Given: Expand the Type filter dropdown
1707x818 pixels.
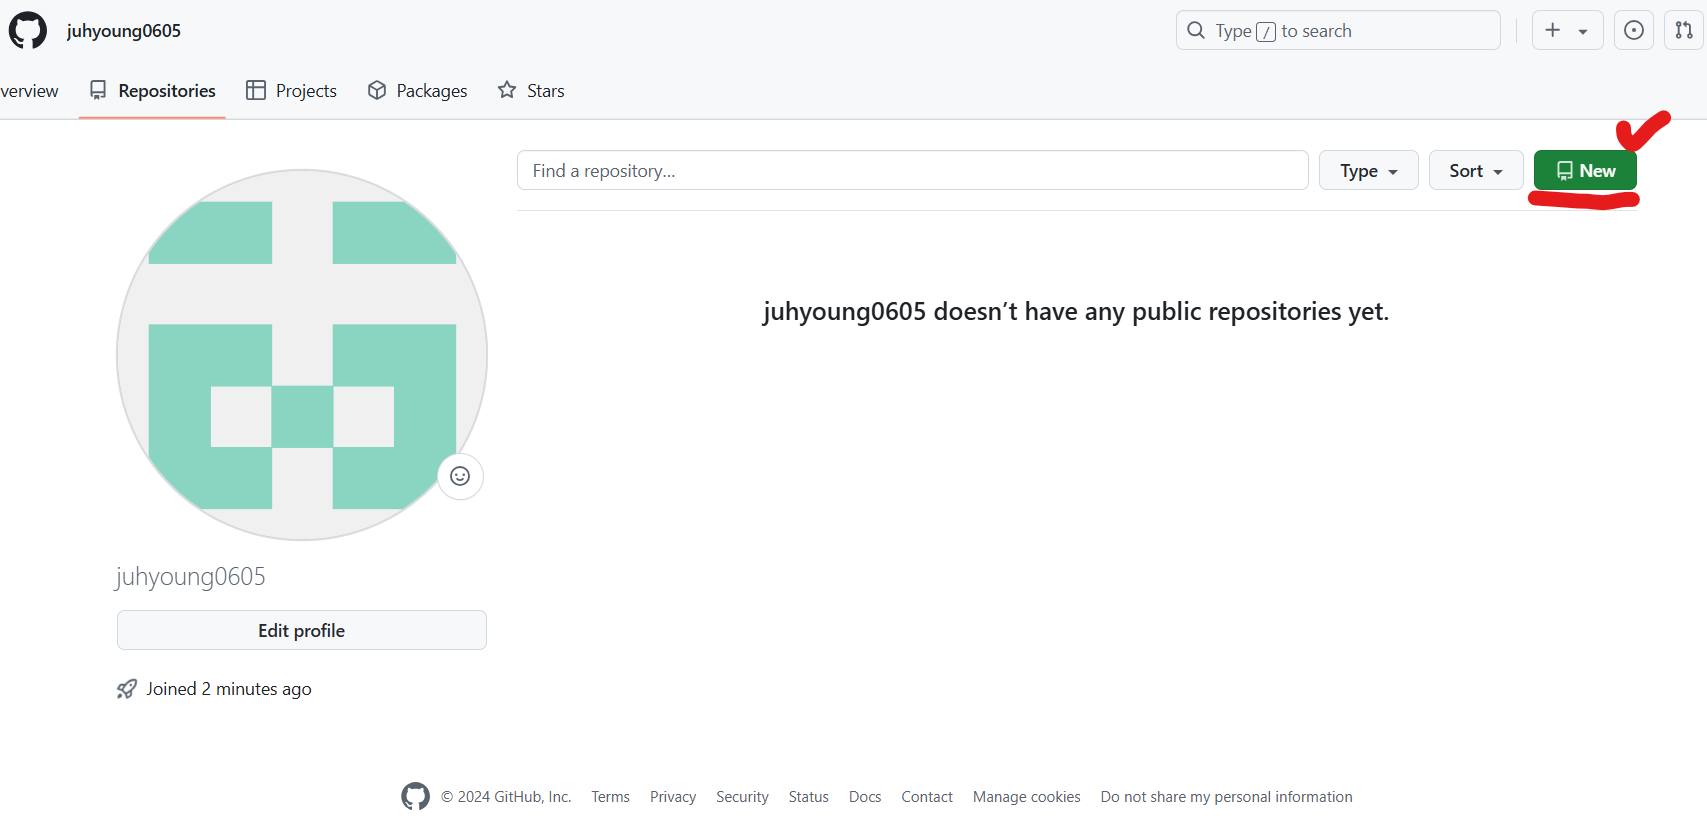Looking at the screenshot, I should (1368, 170).
